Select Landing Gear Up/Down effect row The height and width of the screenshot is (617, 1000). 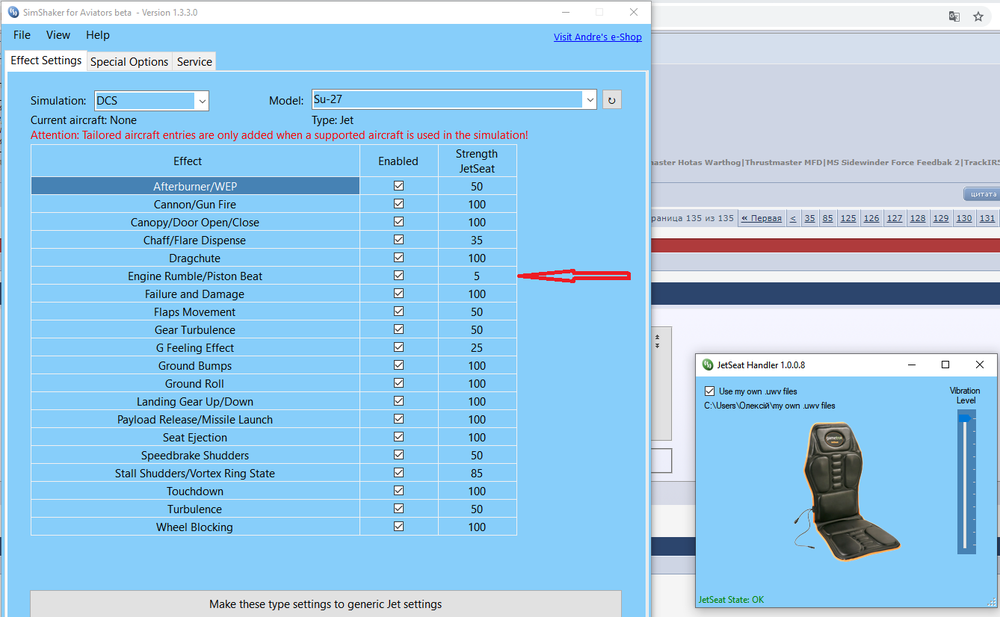click(195, 401)
